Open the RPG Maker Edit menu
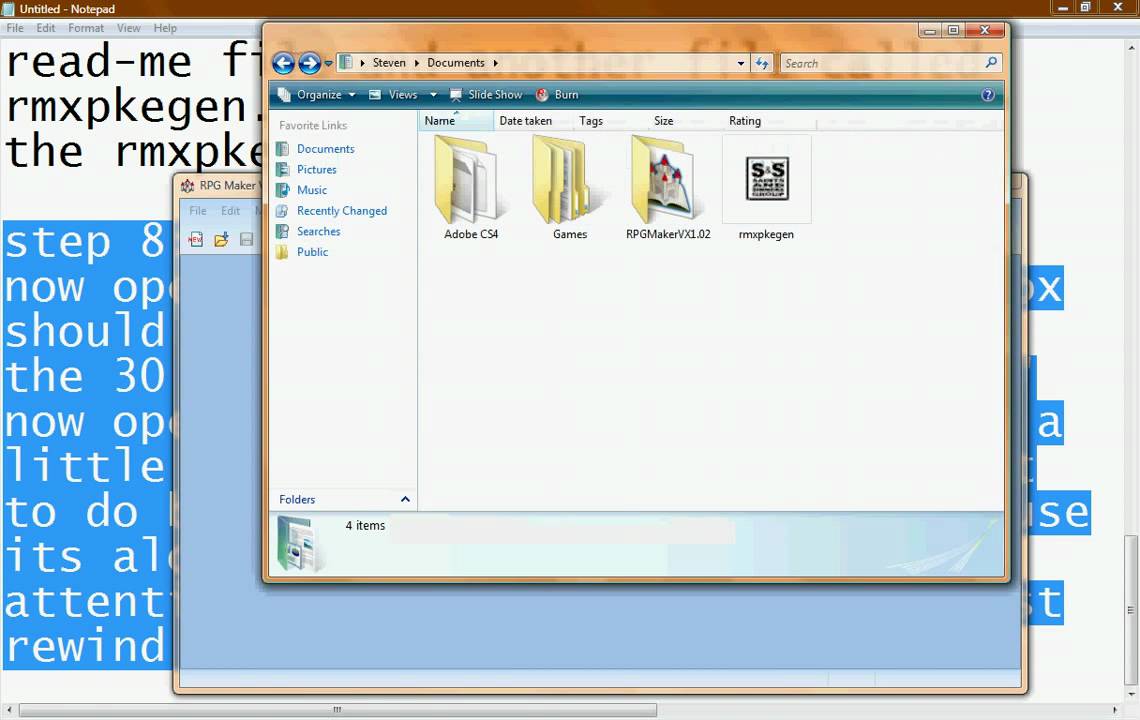 tap(230, 211)
